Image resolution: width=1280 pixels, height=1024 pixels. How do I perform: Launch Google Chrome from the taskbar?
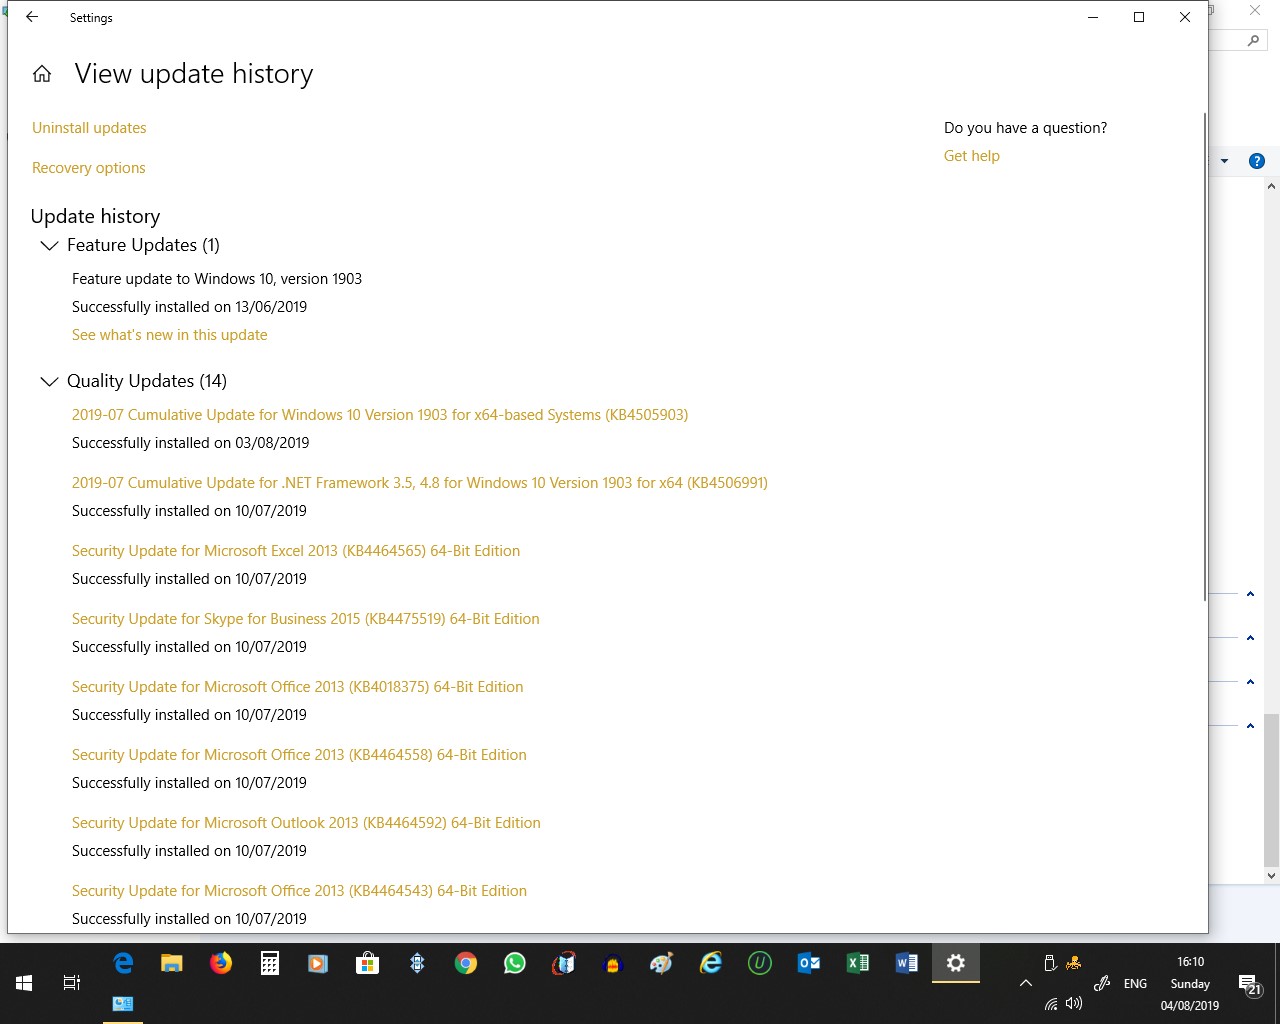465,963
